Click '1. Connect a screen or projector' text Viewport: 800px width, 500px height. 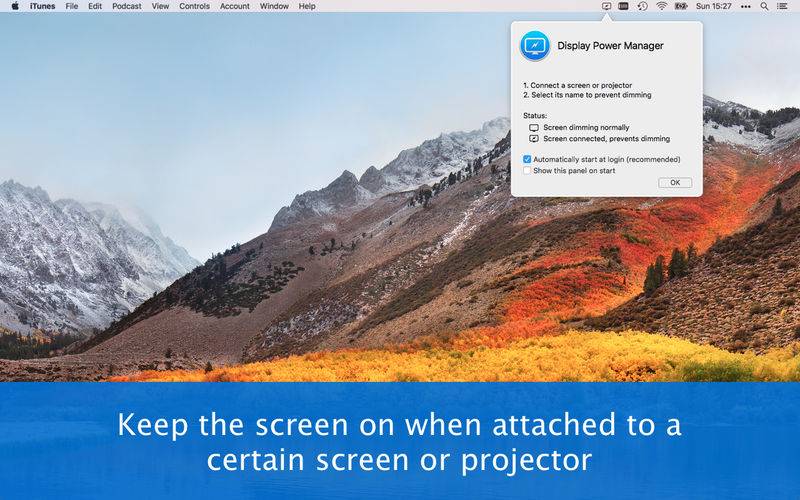(578, 85)
